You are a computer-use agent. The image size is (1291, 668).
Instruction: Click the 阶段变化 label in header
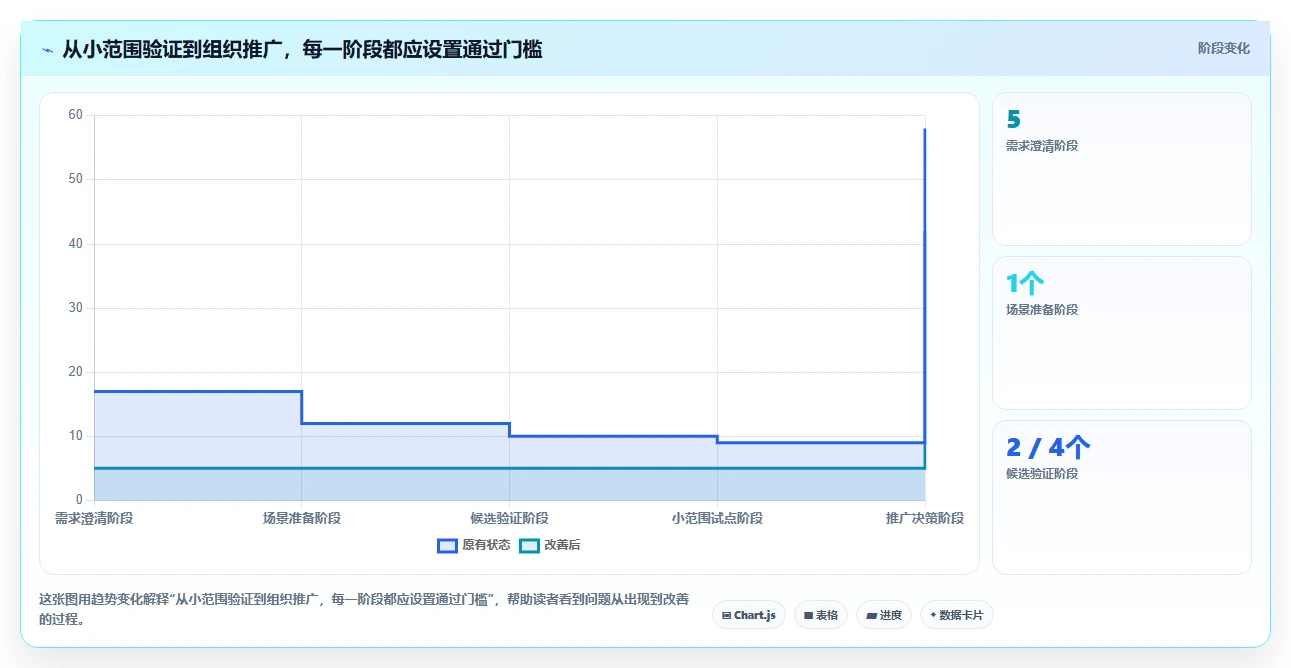click(1223, 48)
